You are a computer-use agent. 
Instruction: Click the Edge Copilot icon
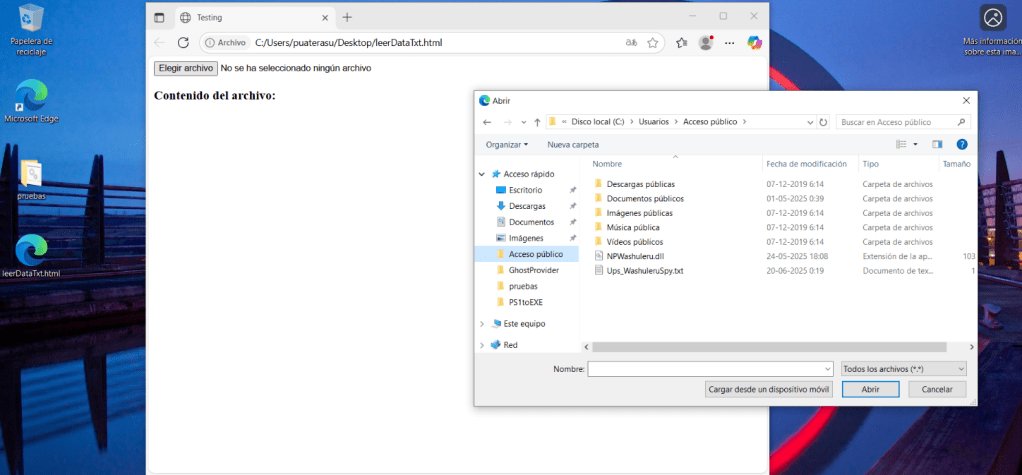click(x=755, y=42)
